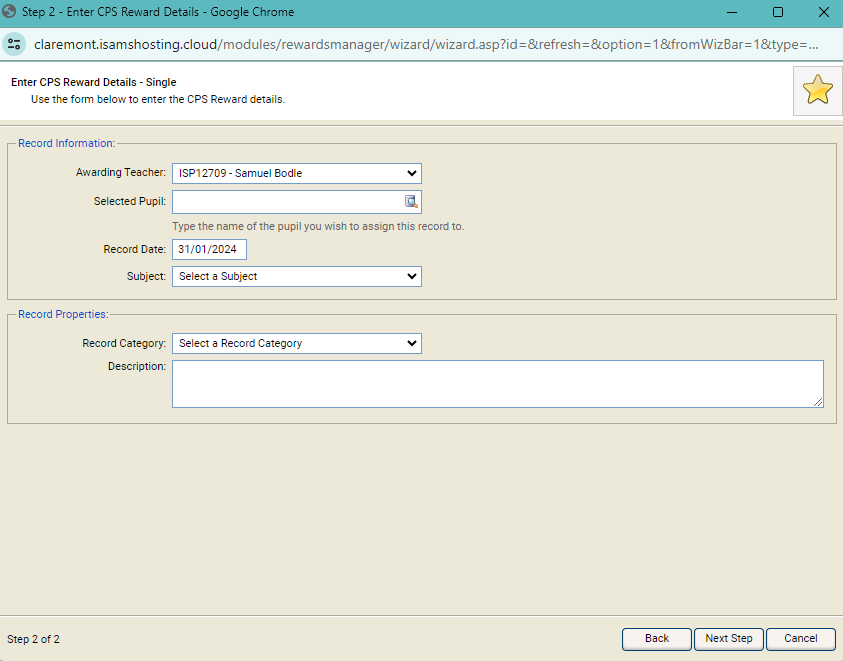Click the 'Selected Pupil:' label

[130, 201]
